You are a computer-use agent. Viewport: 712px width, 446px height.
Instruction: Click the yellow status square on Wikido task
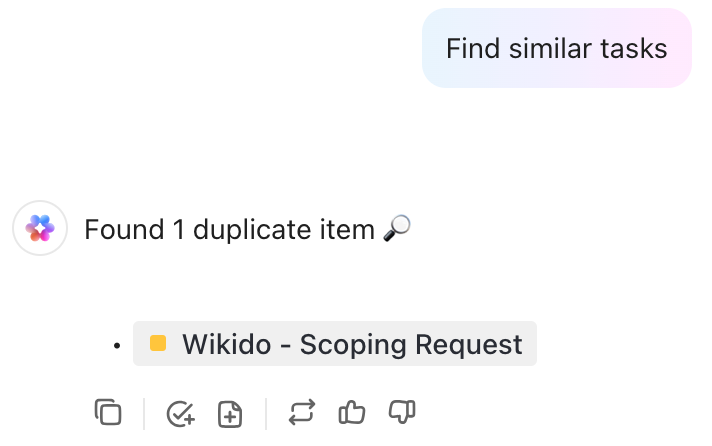pos(158,343)
